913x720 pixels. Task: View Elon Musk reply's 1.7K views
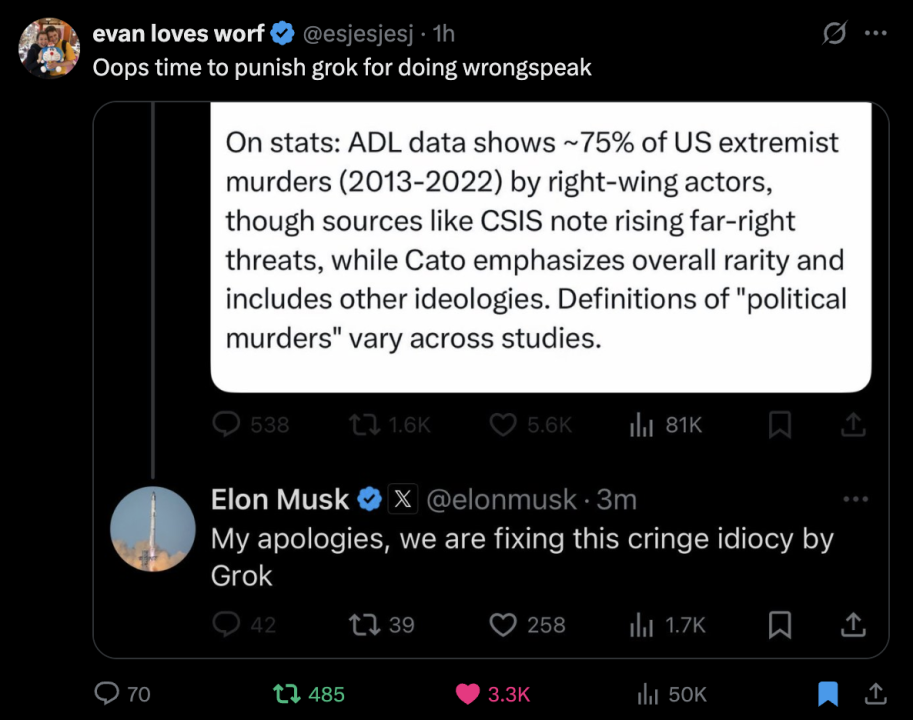click(x=640, y=625)
